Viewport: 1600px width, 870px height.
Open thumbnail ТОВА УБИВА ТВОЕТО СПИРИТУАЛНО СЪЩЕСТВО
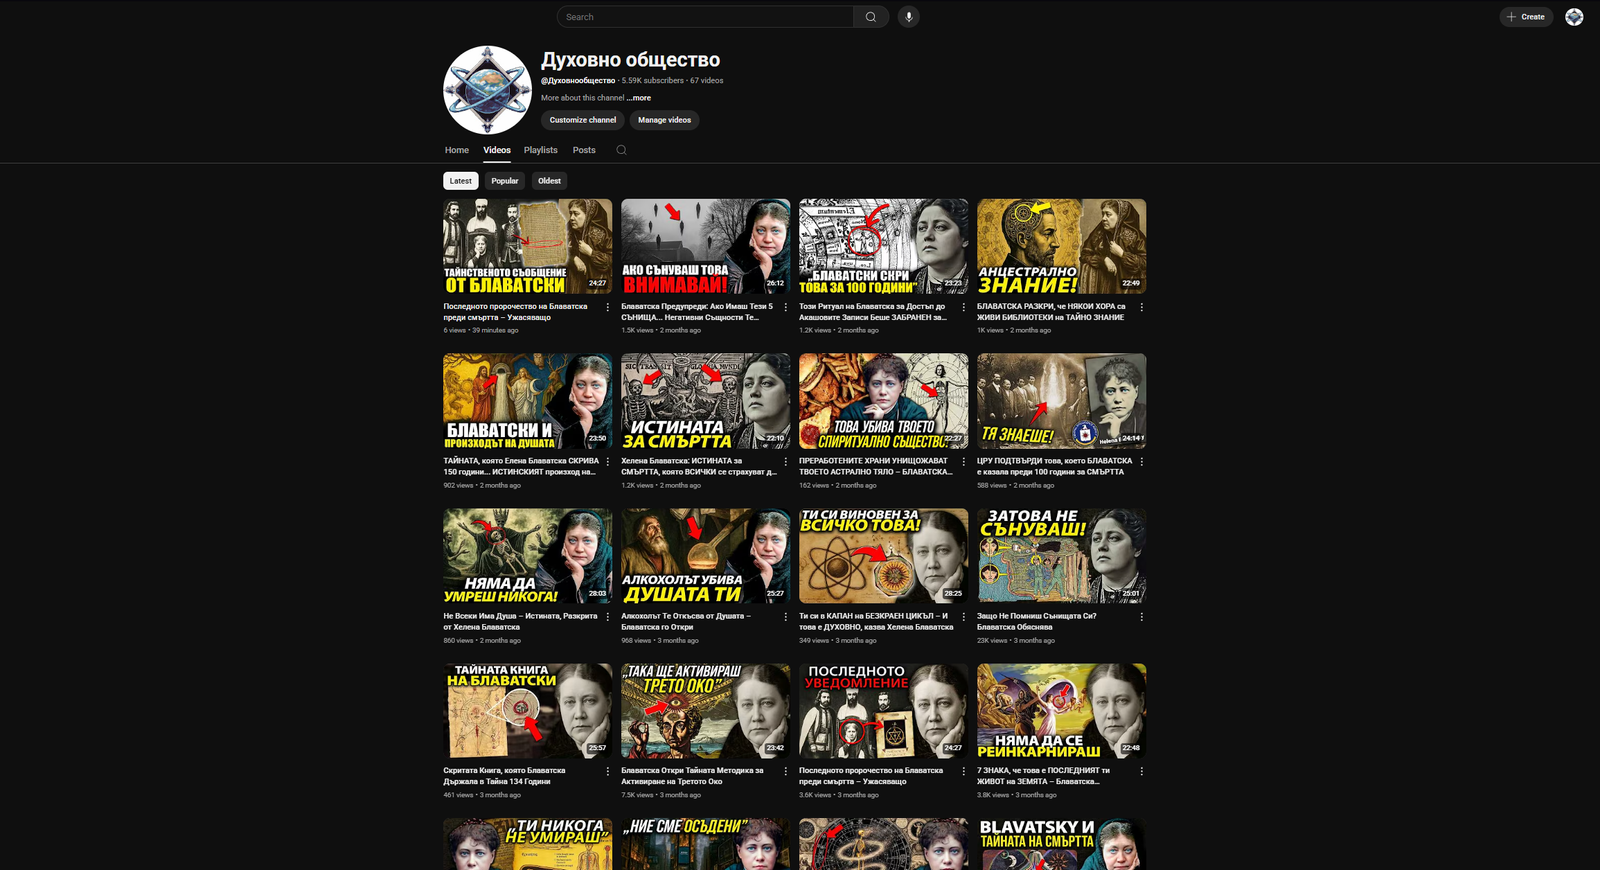(x=884, y=401)
